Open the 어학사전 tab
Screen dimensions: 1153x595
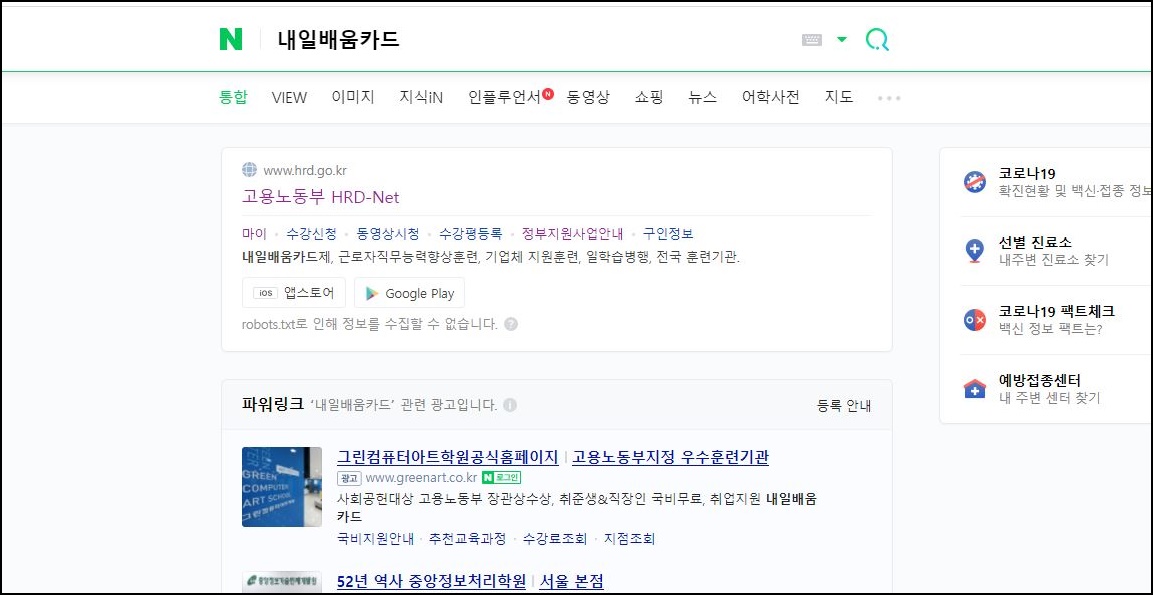coord(770,97)
